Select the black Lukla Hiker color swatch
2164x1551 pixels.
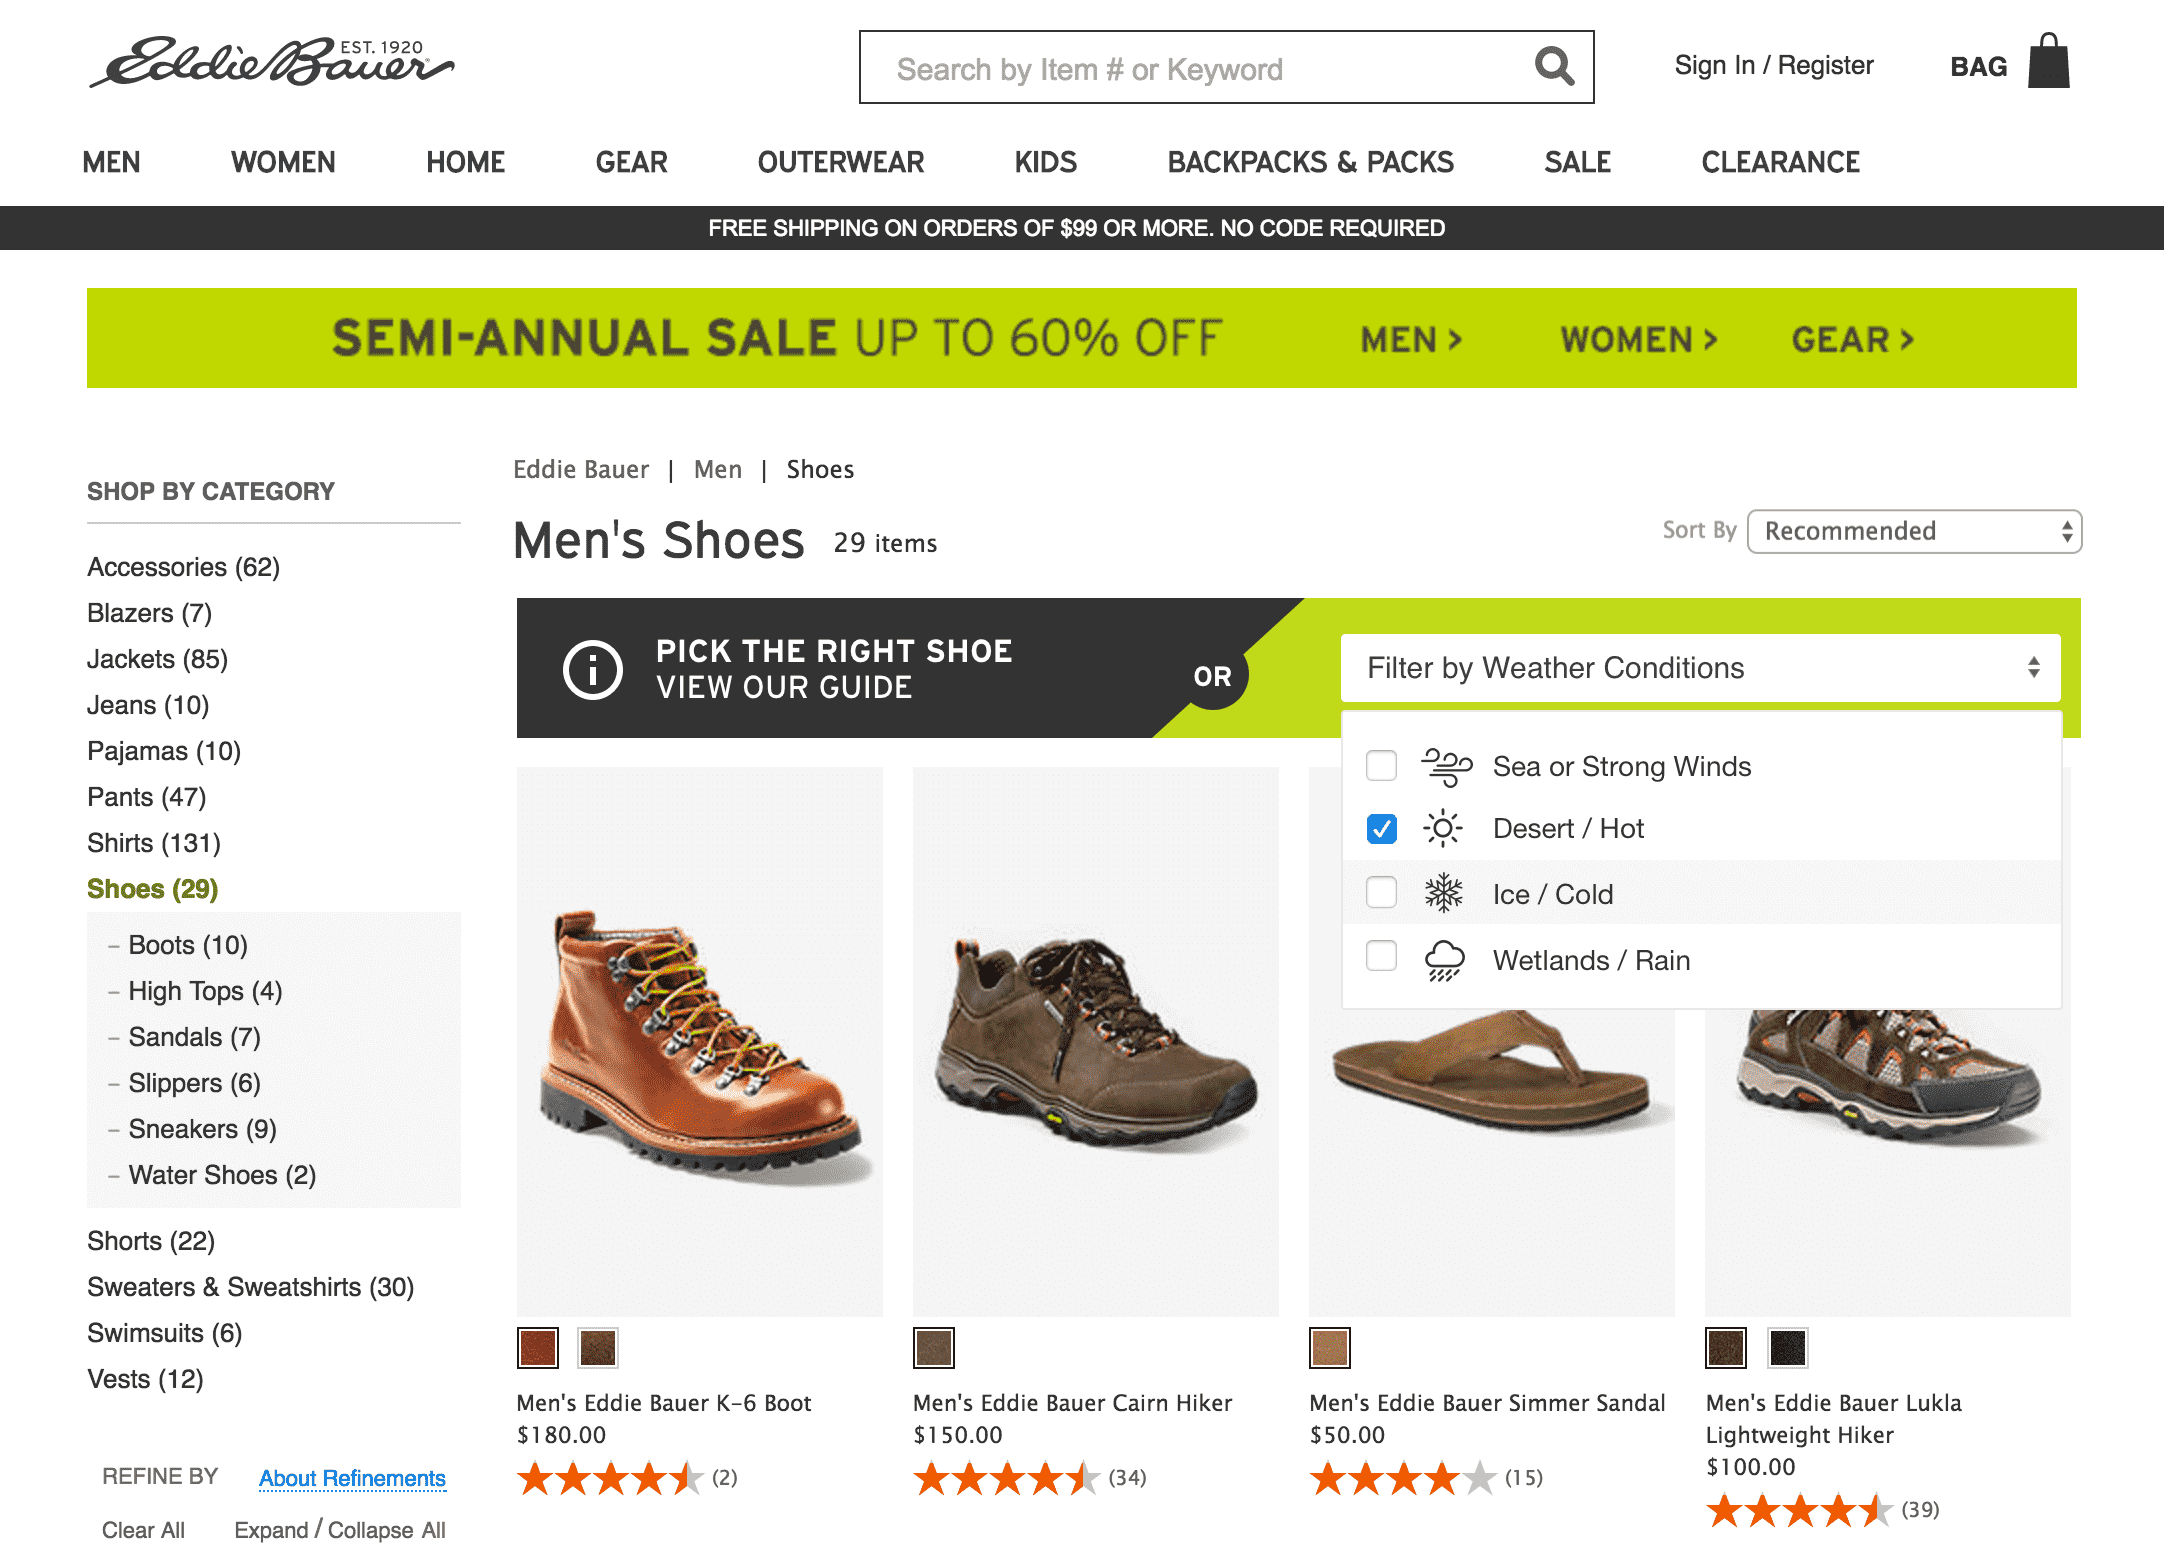[1787, 1348]
